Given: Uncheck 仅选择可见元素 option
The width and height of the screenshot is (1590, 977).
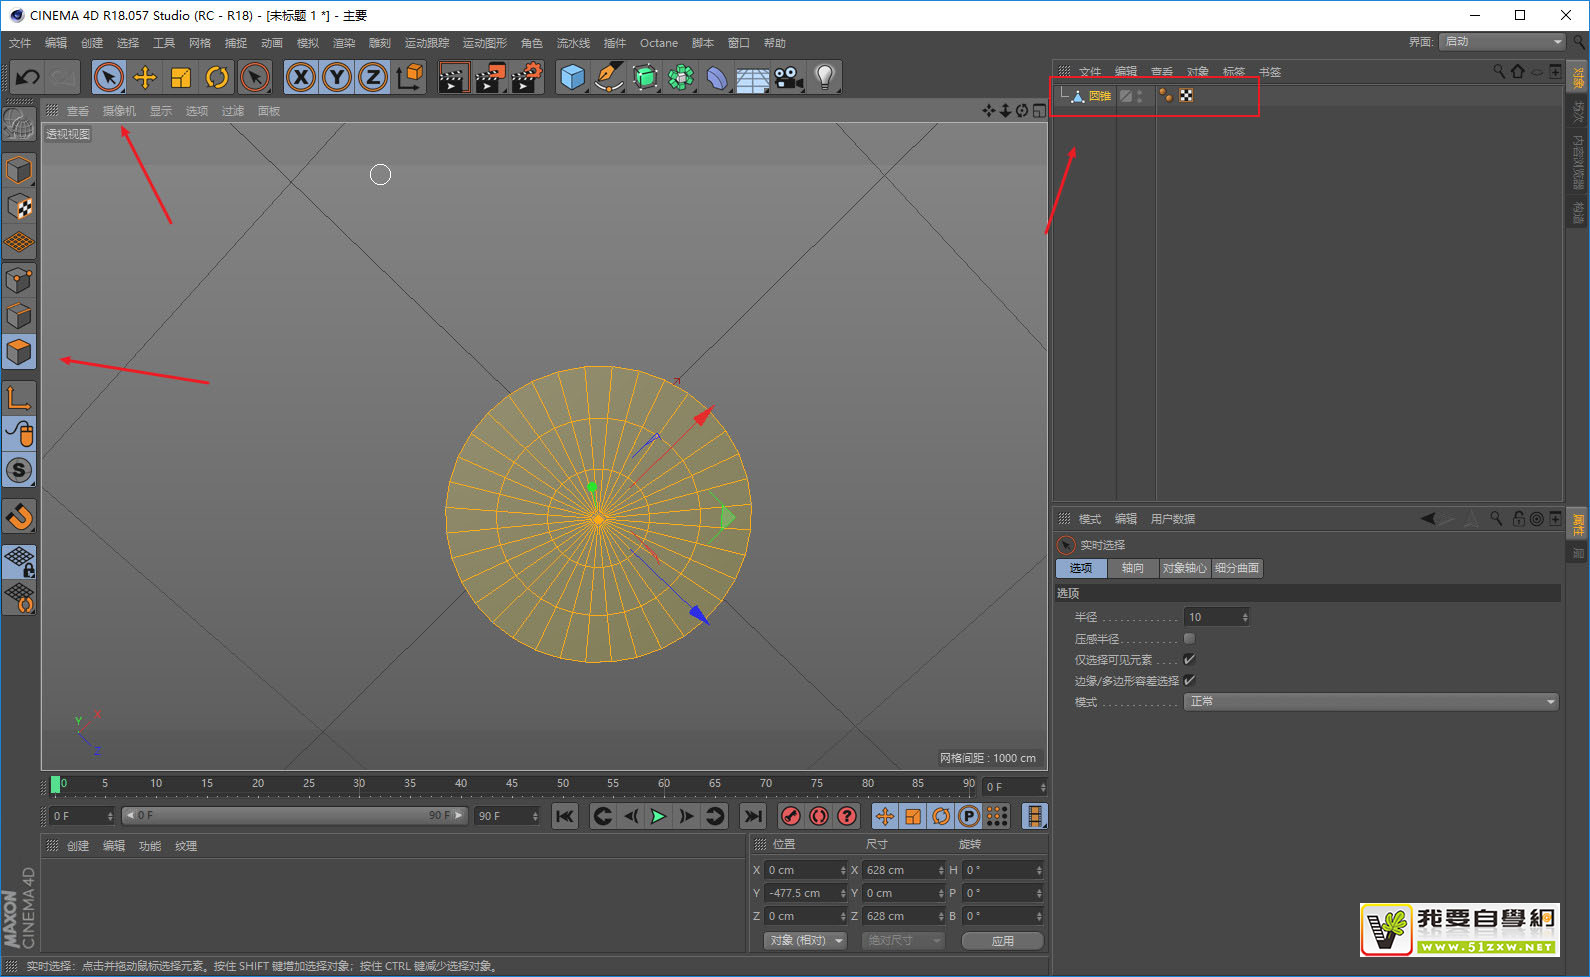Looking at the screenshot, I should pyautogui.click(x=1189, y=659).
